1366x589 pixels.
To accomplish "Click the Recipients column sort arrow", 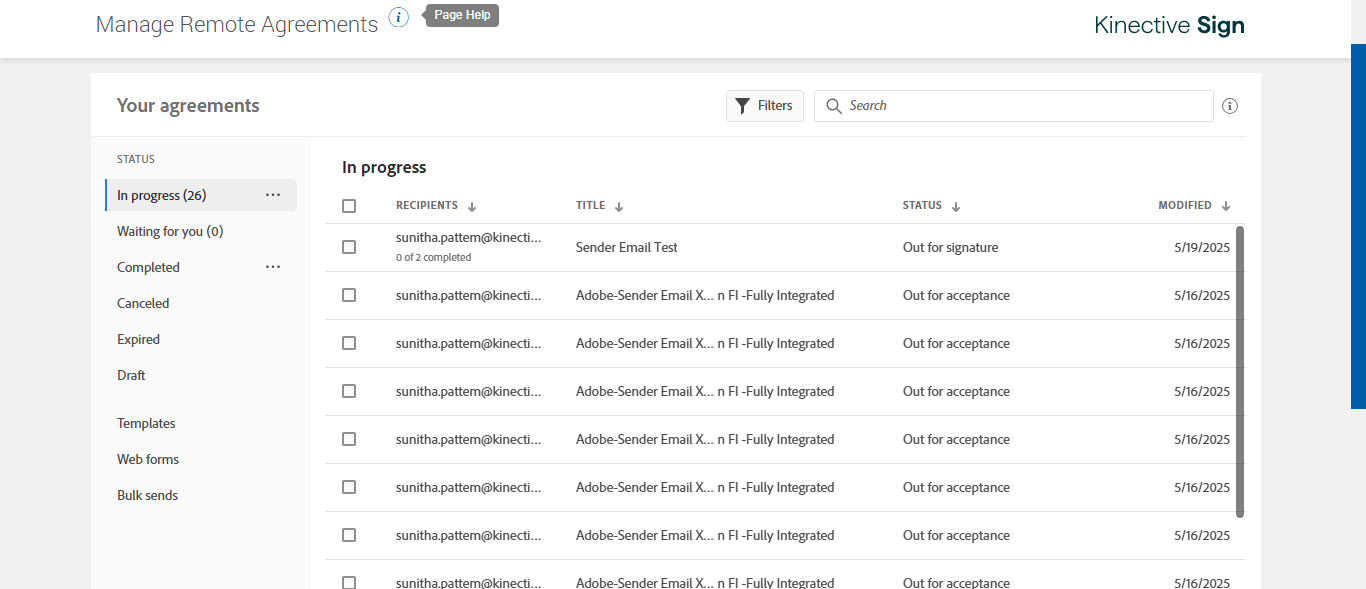I will [x=472, y=207].
